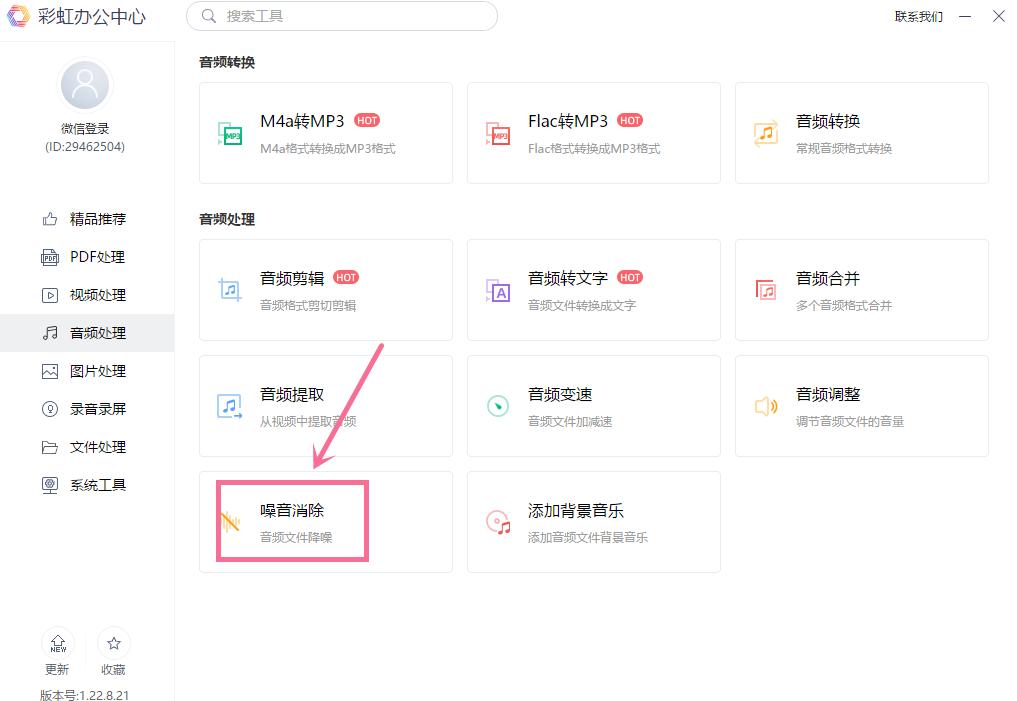Open the M4a转MP3 converter tool
This screenshot has height=701, width=1017.
point(325,133)
